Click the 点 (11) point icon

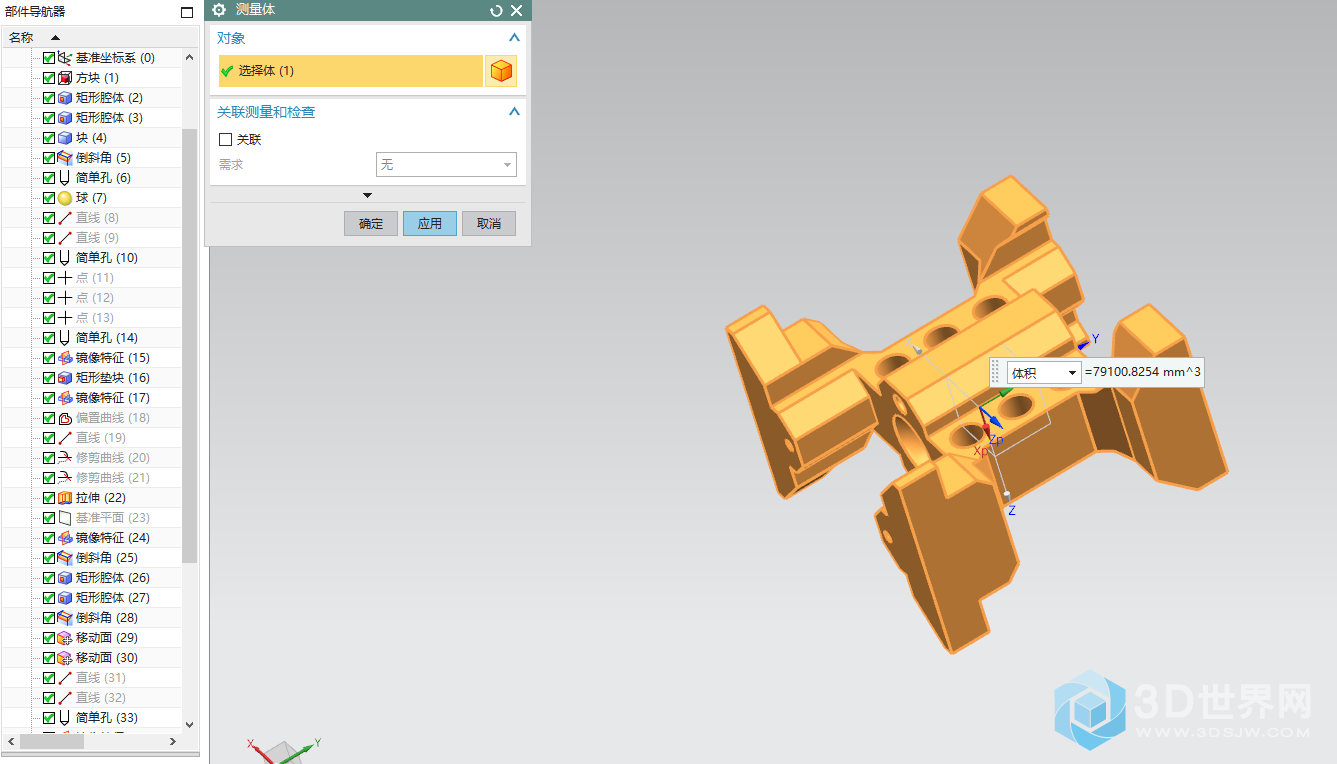(65, 278)
